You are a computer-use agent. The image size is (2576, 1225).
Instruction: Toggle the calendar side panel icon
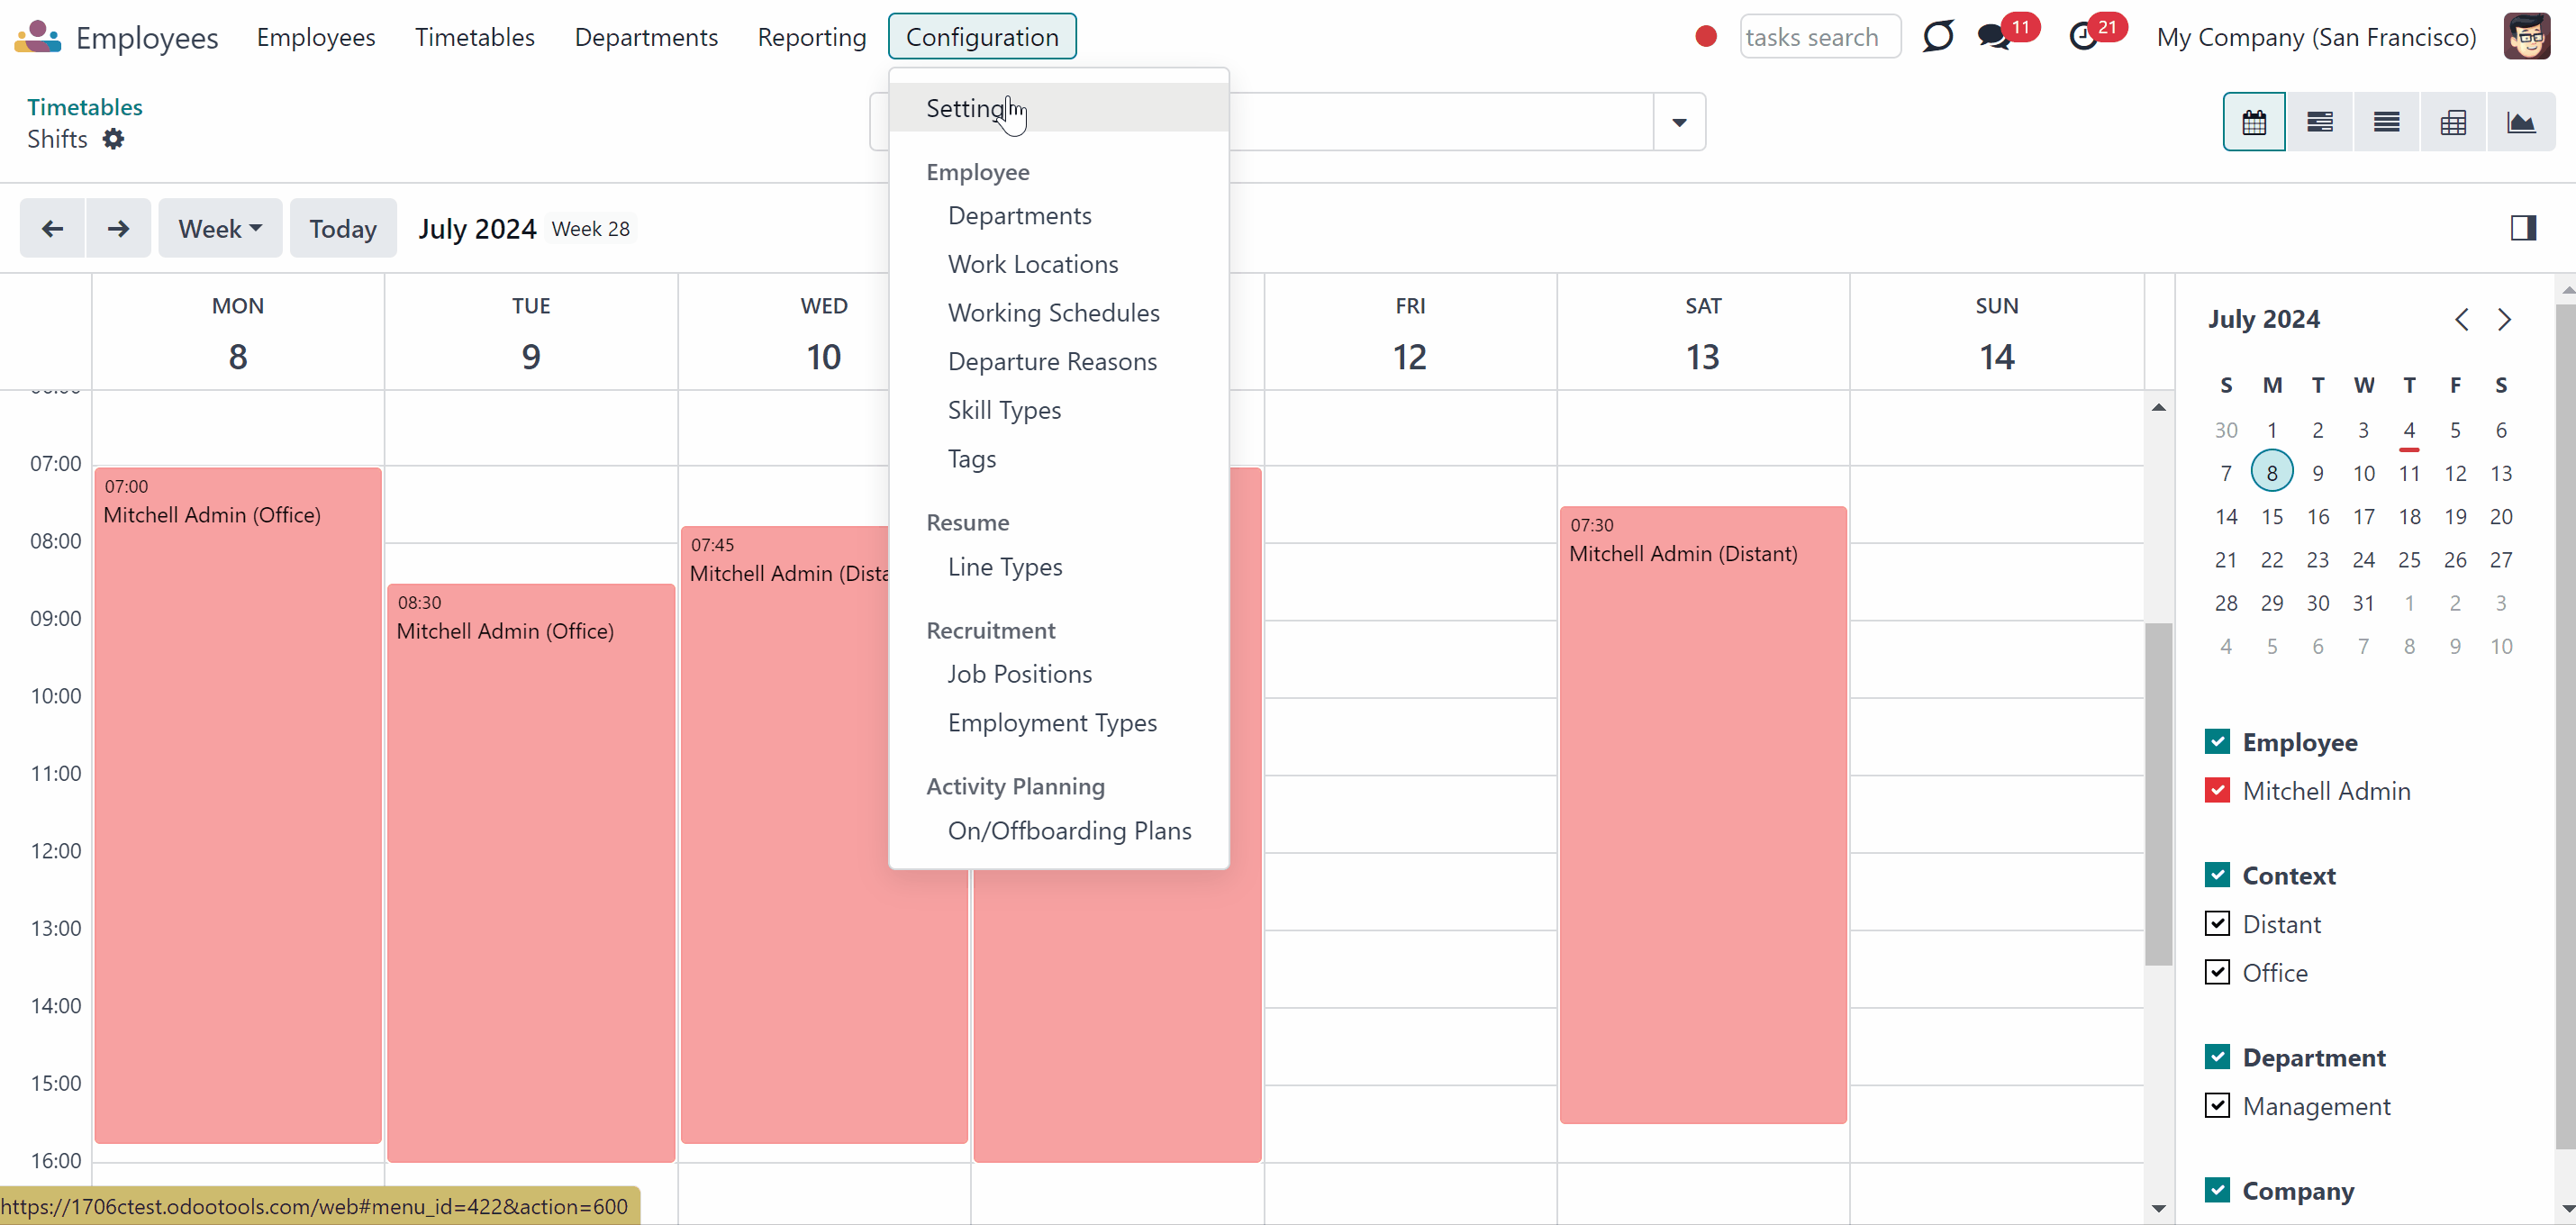[2523, 228]
